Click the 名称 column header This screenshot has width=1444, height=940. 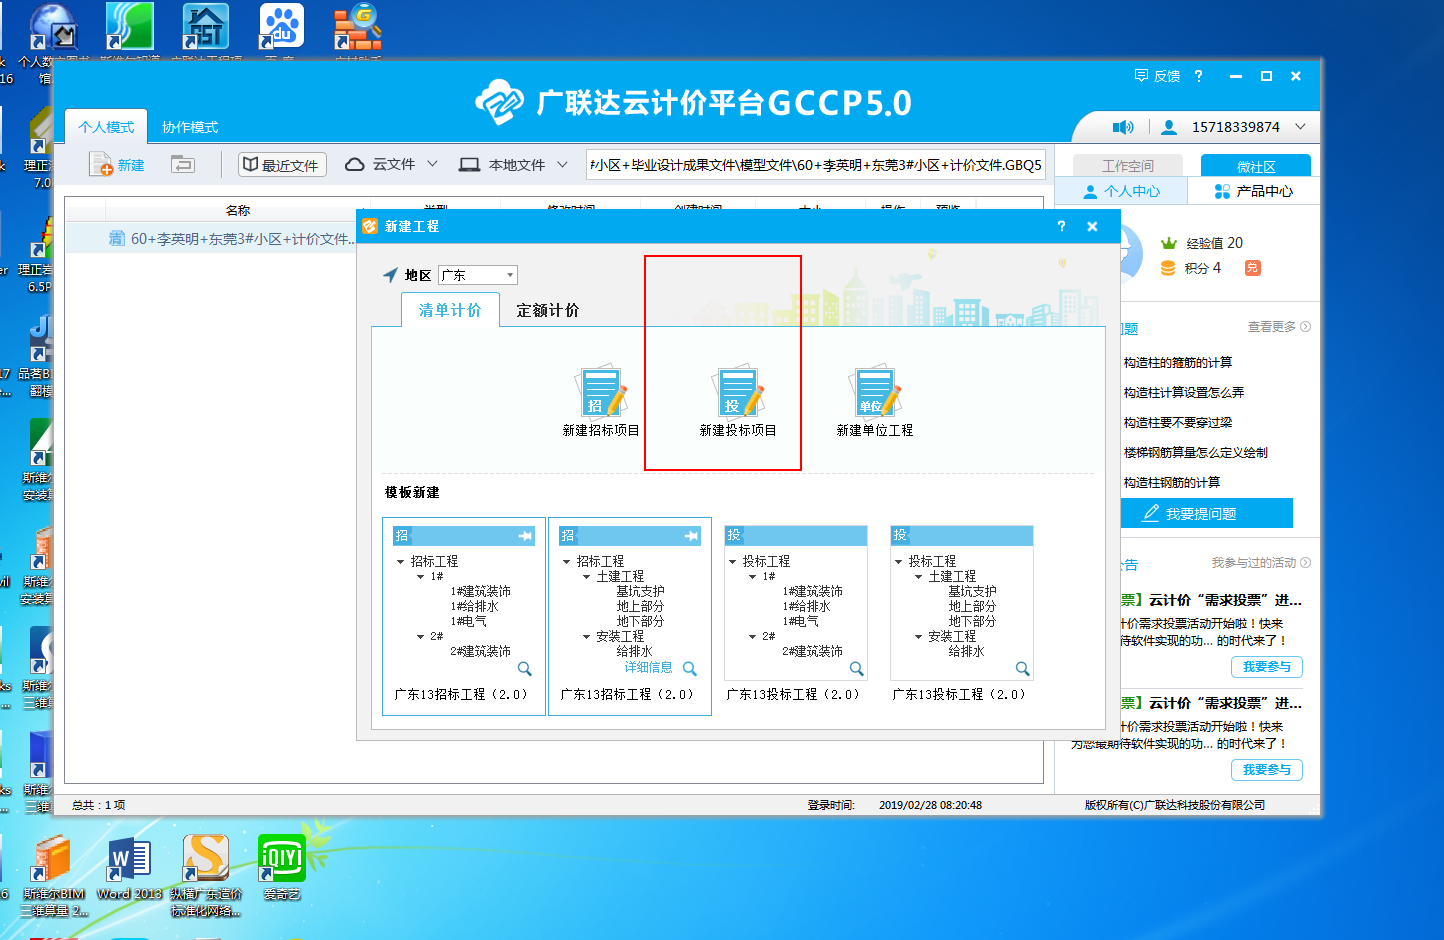click(x=238, y=210)
